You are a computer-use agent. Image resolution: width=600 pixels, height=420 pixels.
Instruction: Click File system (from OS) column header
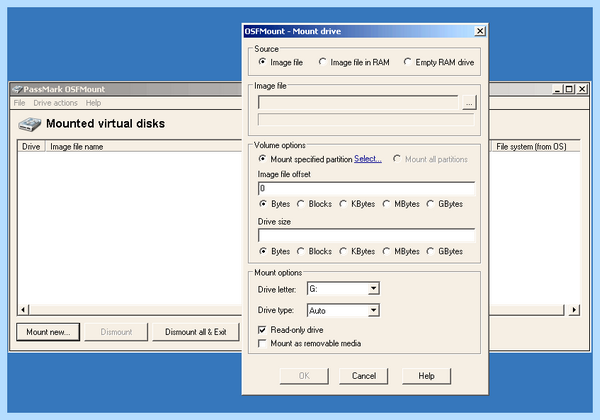pyautogui.click(x=535, y=147)
